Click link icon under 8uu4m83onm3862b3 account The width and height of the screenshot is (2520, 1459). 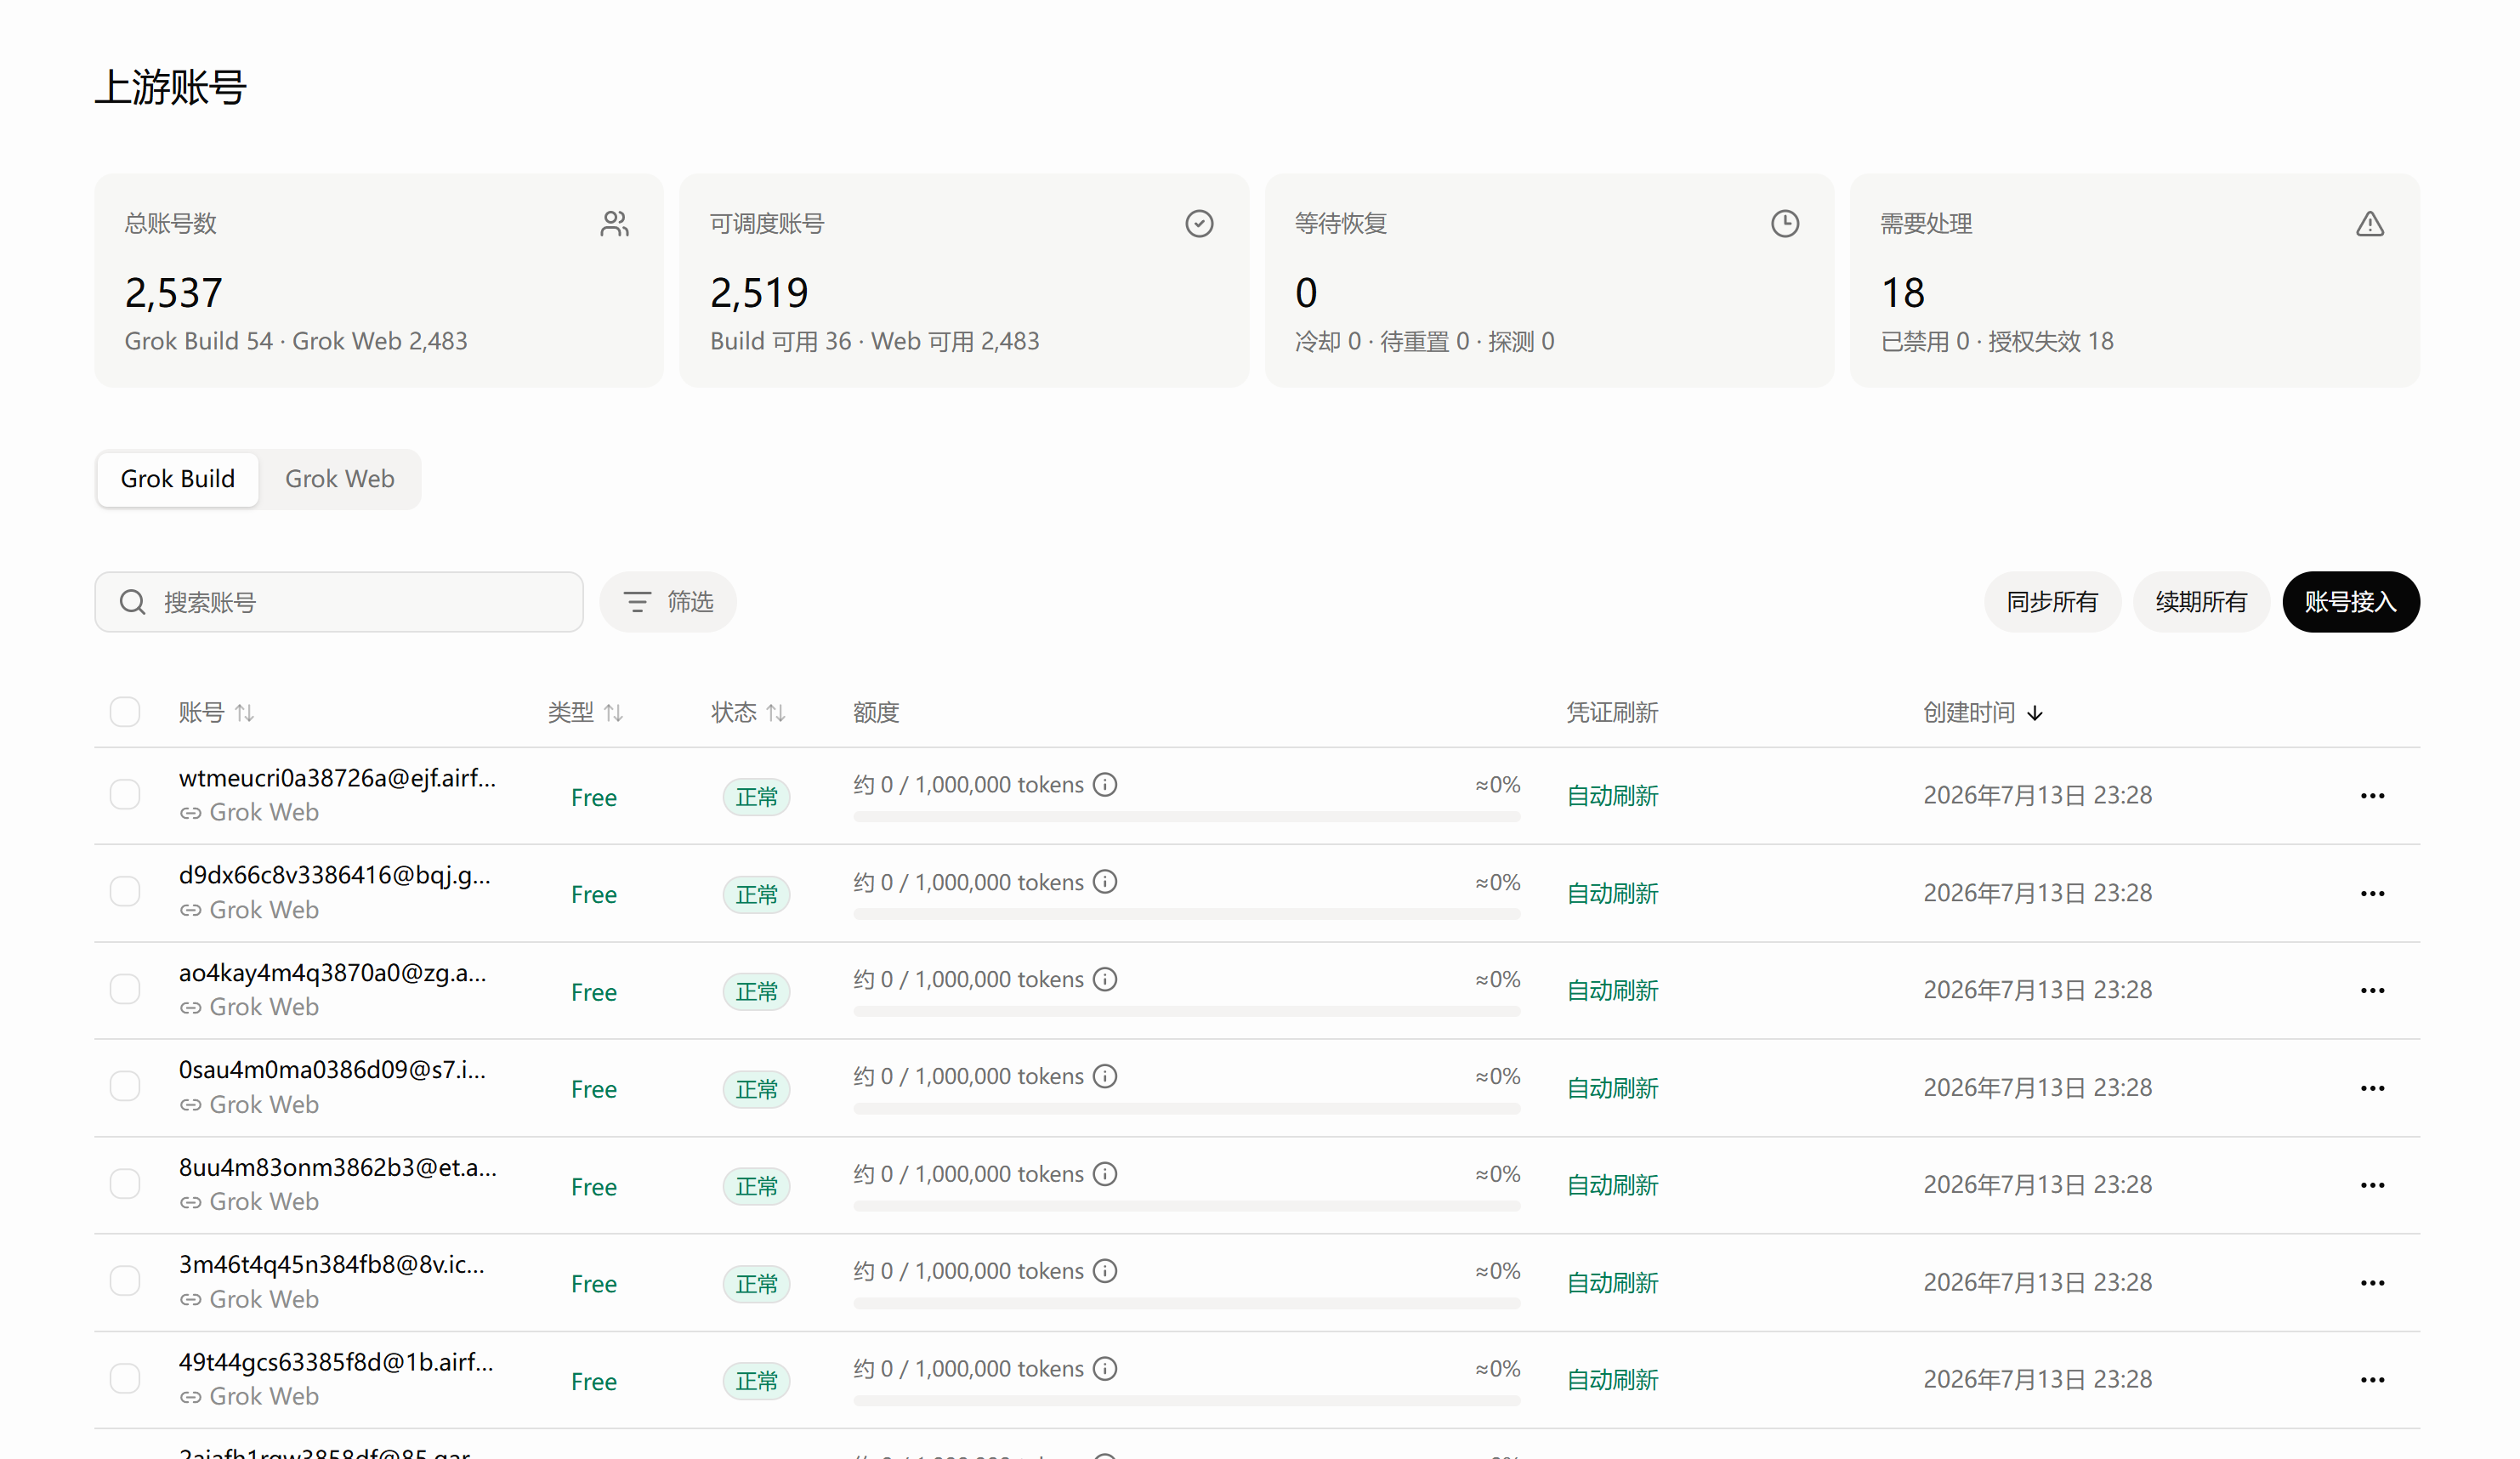[x=191, y=1203]
